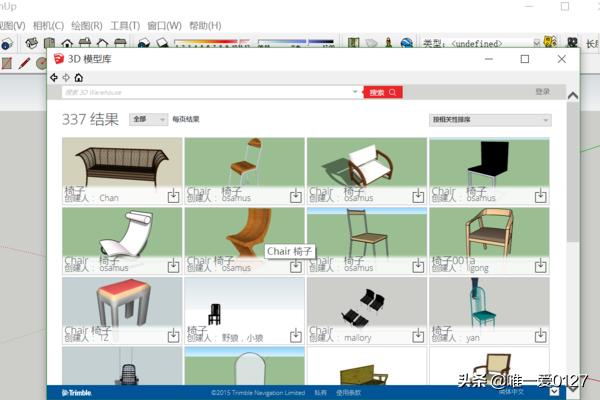Image resolution: width=600 pixels, height=400 pixels.
Task: Click the 登录 sign-in link
Action: coord(542,92)
